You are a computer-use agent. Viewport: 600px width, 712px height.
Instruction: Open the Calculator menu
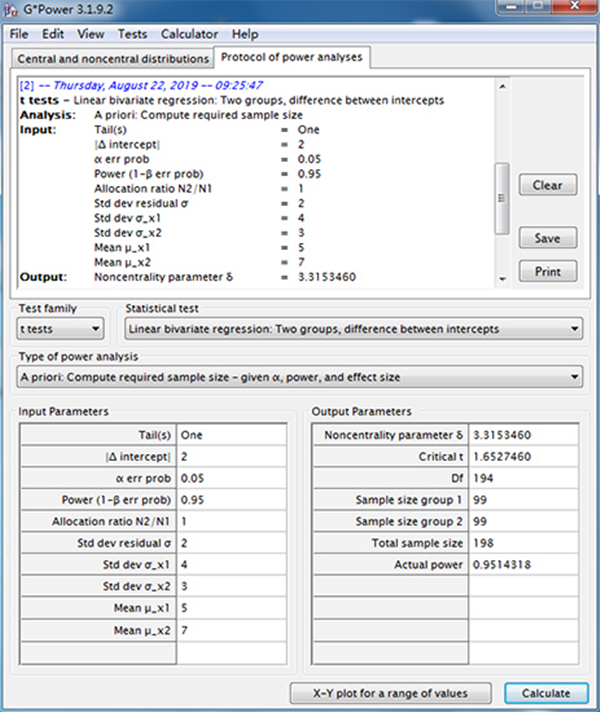189,34
